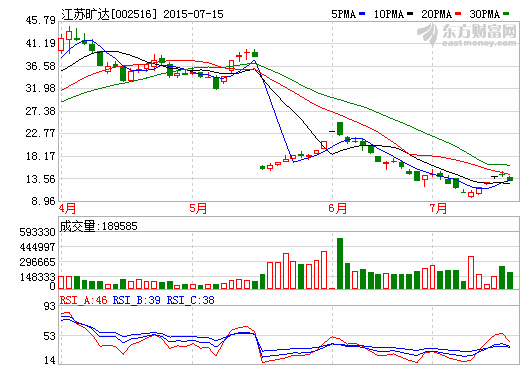Click the 成交量:189585 volume label

[99, 226]
